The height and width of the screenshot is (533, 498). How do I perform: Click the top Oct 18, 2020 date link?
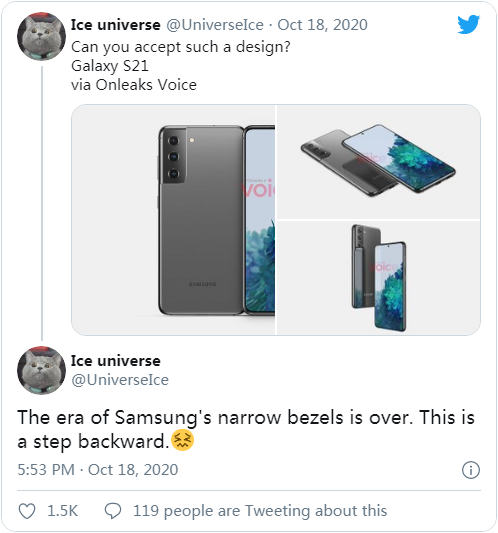(322, 25)
